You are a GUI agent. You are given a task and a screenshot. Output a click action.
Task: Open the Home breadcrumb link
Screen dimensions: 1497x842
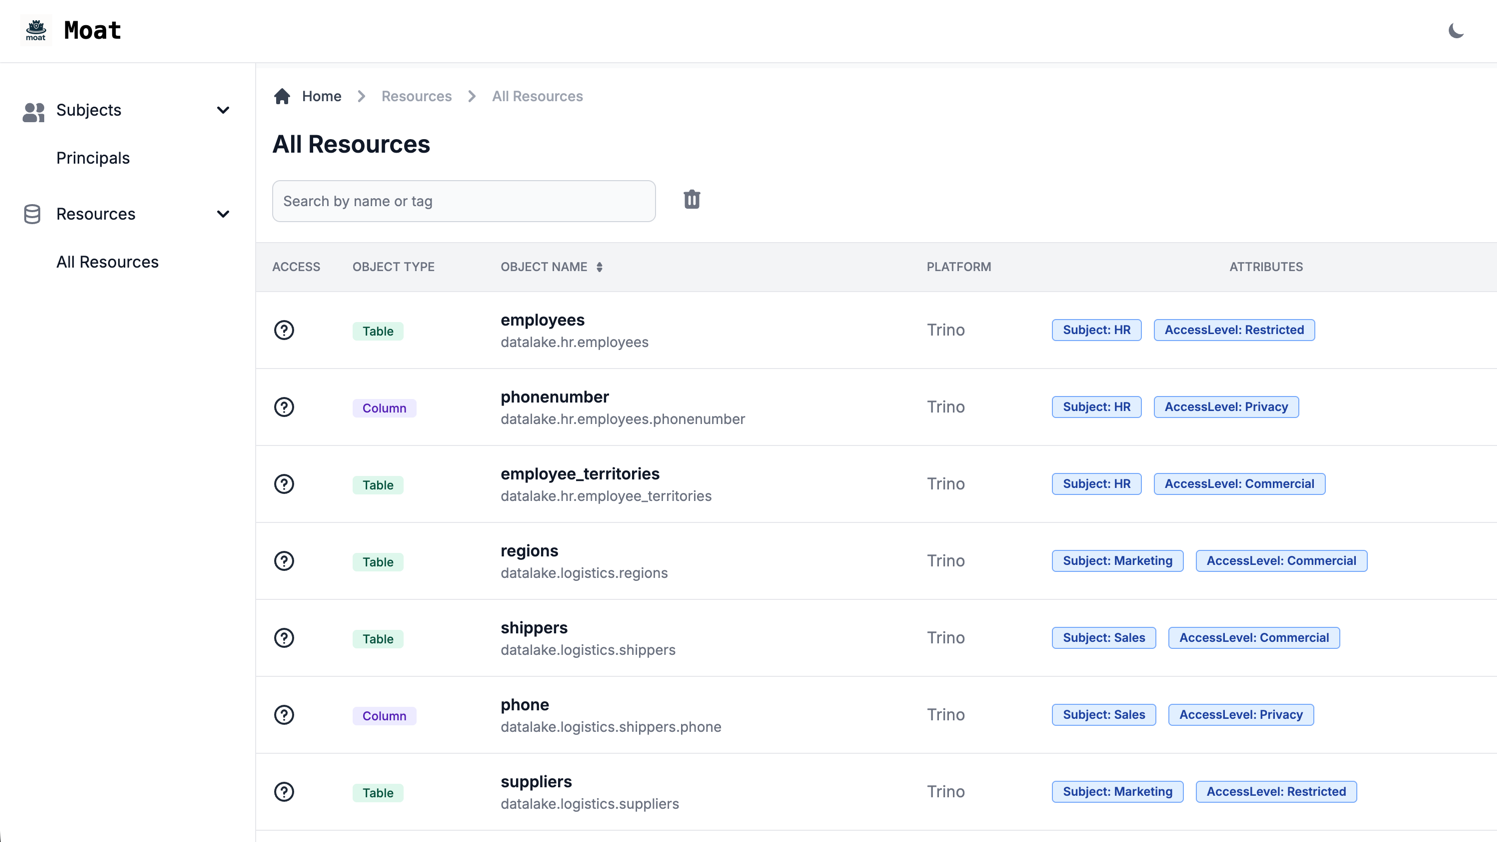[x=321, y=95]
